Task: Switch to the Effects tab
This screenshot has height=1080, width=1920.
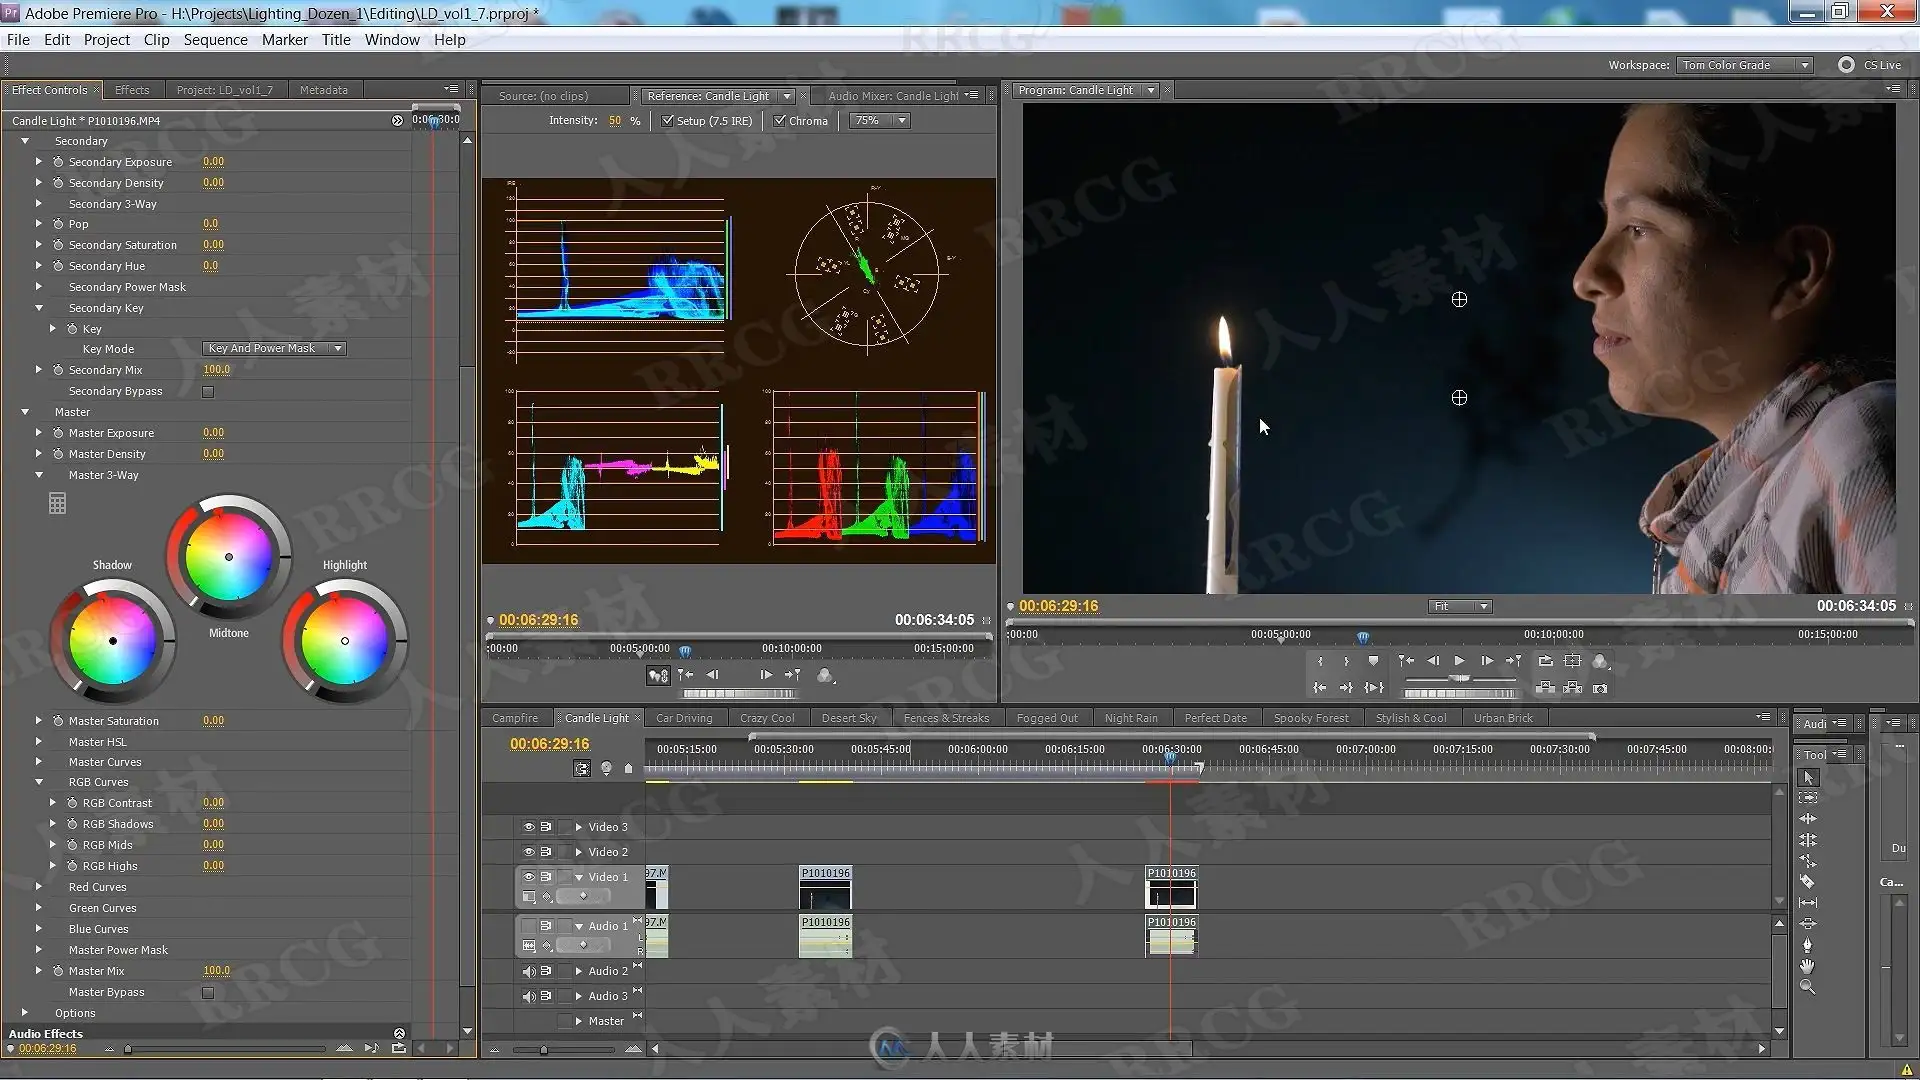Action: (132, 90)
